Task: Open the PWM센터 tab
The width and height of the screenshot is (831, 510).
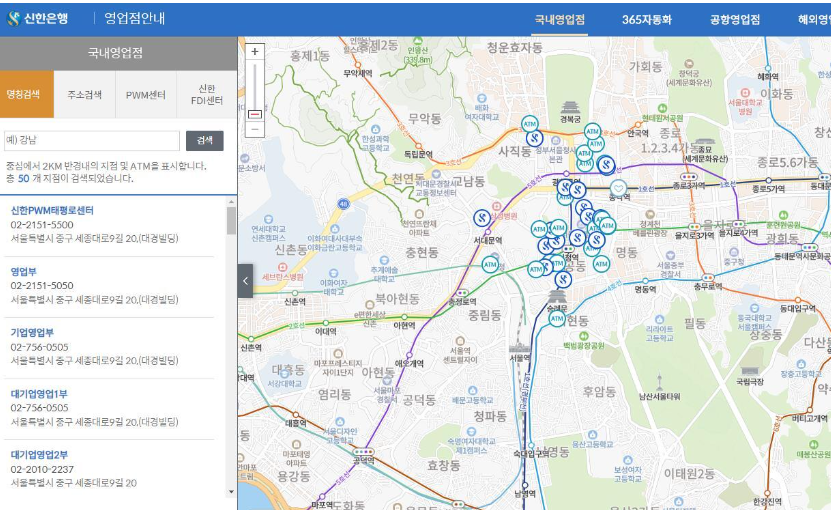Action: click(146, 95)
